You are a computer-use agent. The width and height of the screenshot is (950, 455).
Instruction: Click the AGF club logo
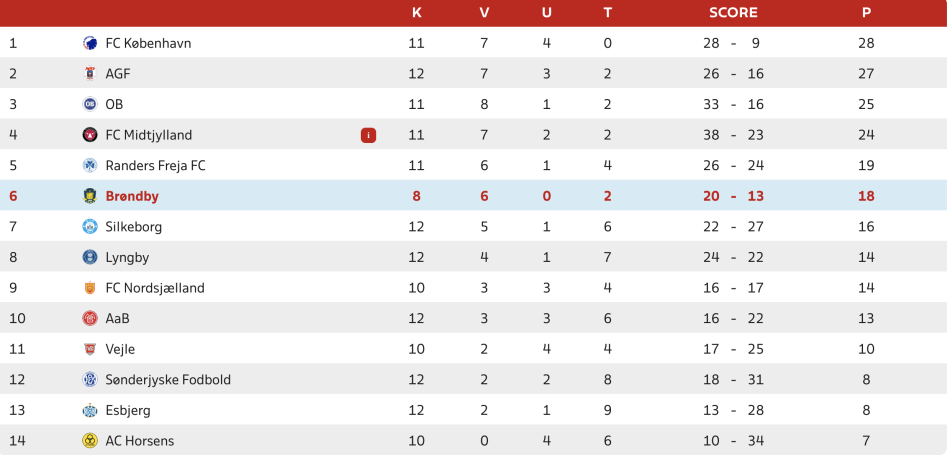(x=90, y=74)
